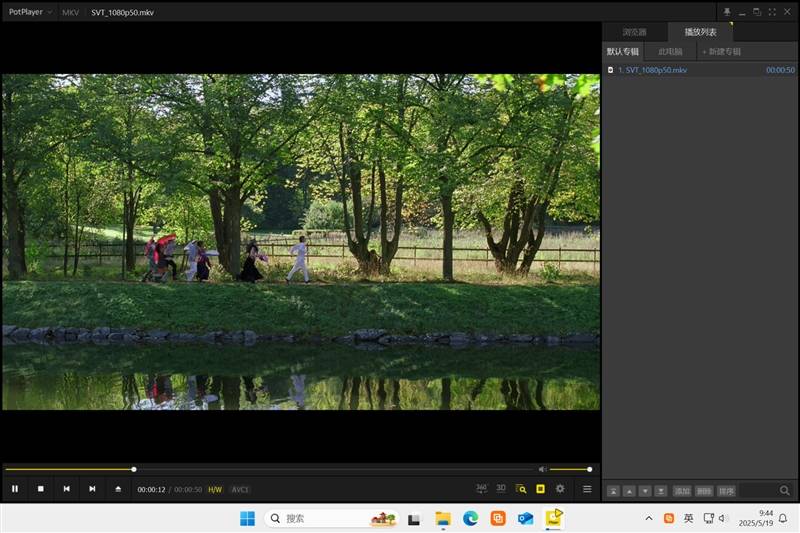Jump to the previous track
This screenshot has width=800, height=533.
click(x=66, y=489)
